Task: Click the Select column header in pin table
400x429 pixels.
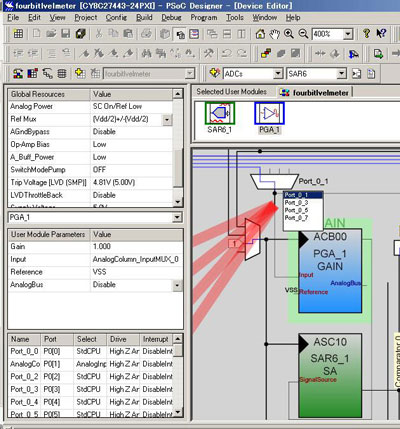Action: [90, 339]
